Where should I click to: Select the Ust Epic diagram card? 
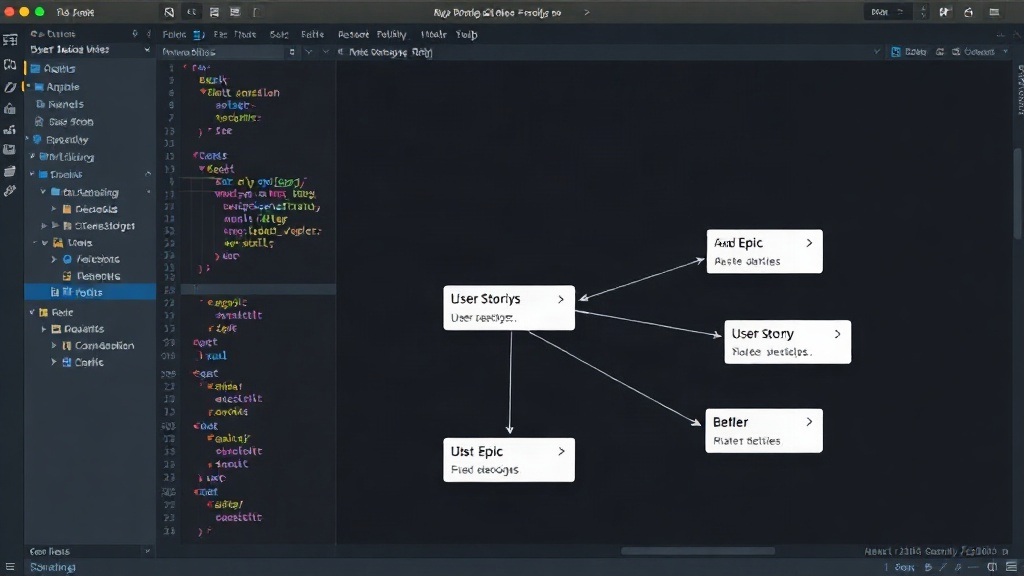[509, 460]
